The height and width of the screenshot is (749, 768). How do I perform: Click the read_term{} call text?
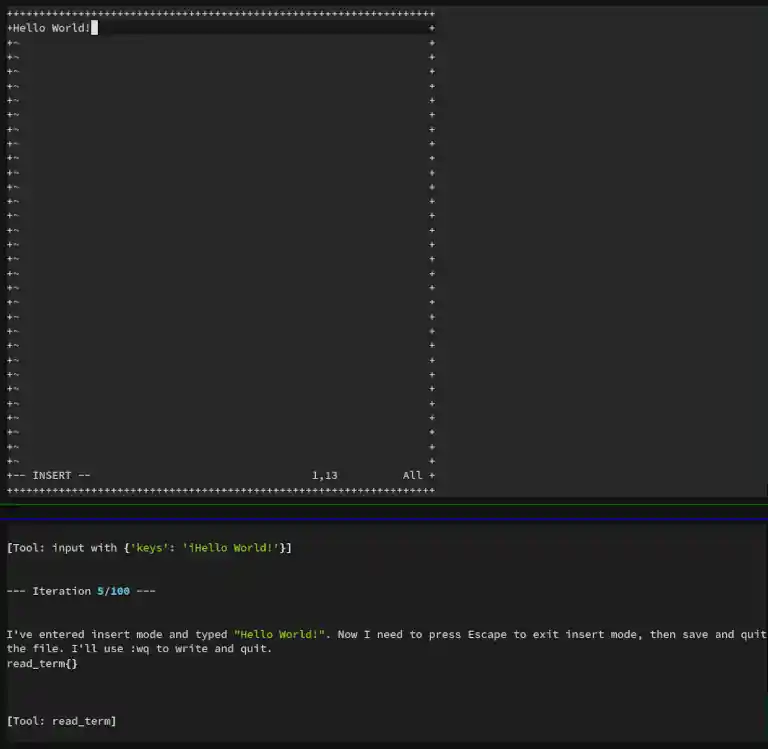coord(42,663)
